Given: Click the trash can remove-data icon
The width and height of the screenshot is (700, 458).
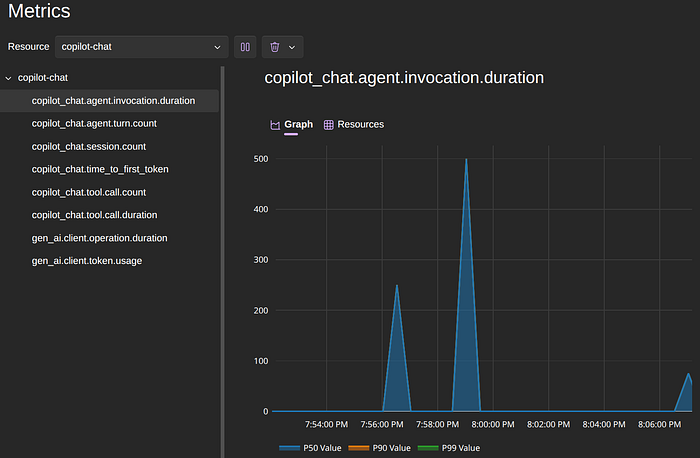Looking at the screenshot, I should coord(275,47).
